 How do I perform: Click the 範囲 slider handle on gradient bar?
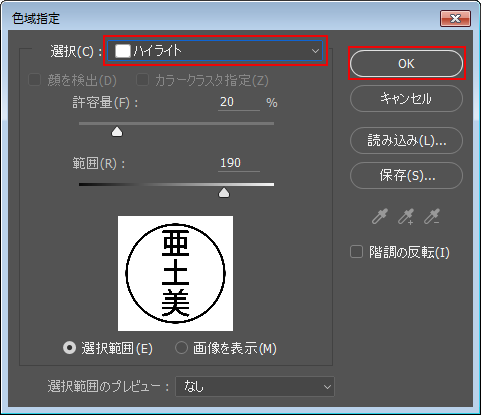point(224,193)
